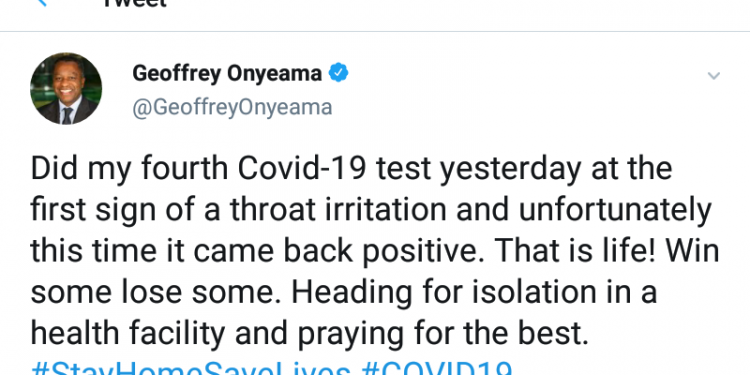This screenshot has height=375, width=750.
Task: Click "praying for the best" text
Action: pos(440,334)
